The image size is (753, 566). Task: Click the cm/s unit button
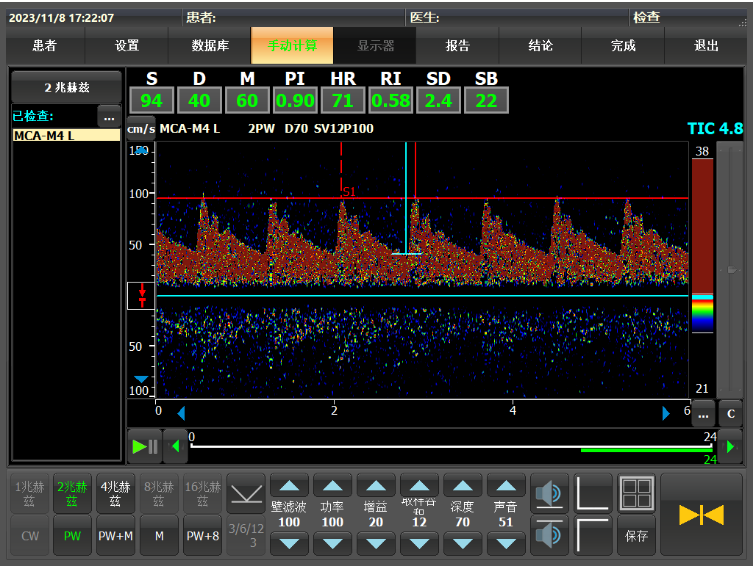[141, 128]
